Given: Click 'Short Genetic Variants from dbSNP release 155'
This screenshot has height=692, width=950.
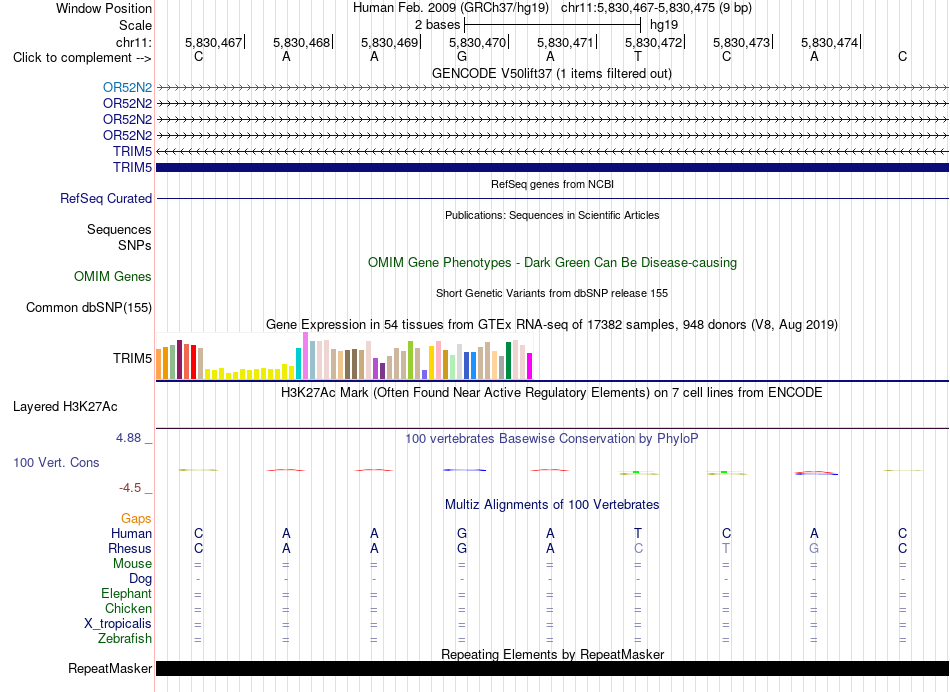Looking at the screenshot, I should coord(552,293).
